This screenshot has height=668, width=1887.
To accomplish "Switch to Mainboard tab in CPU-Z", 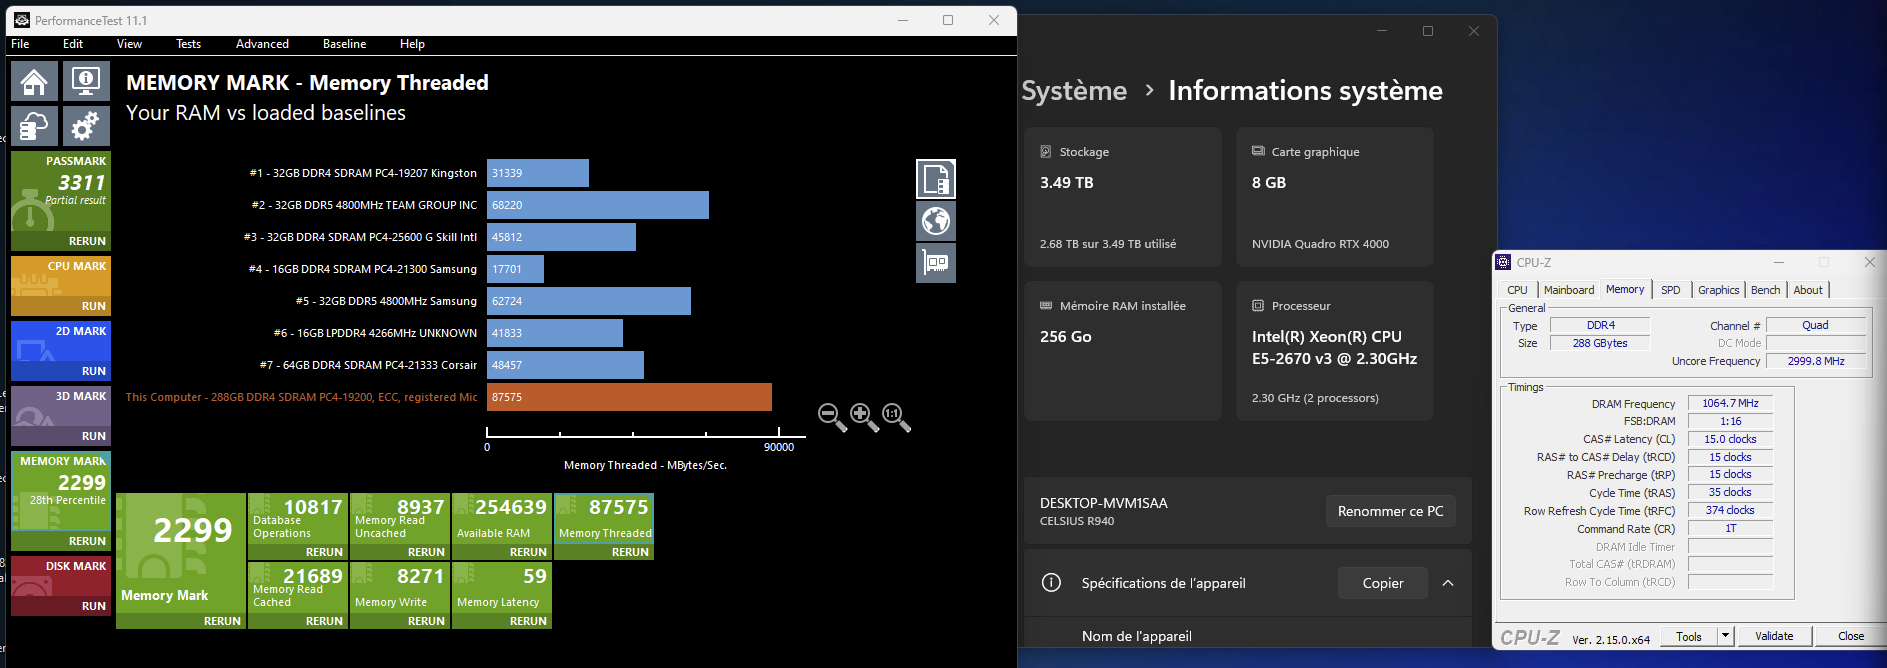I will coord(1569,290).
